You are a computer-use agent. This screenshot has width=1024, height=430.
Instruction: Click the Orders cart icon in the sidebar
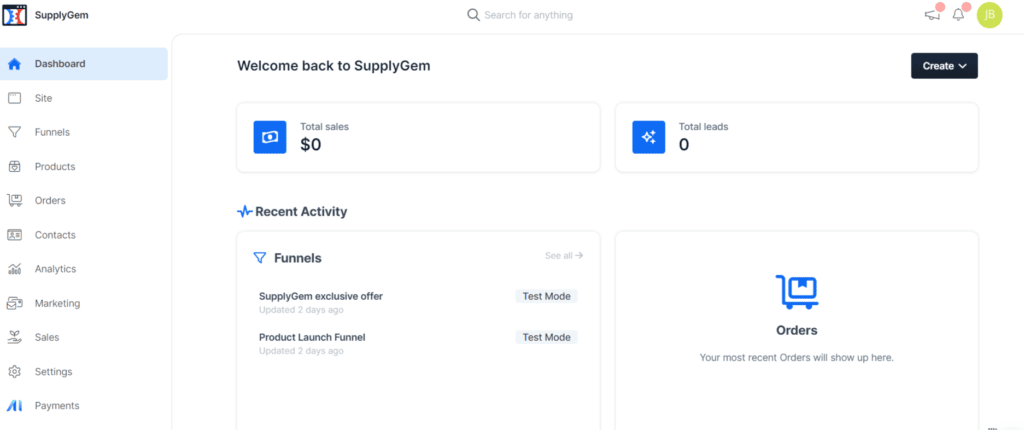tap(14, 201)
